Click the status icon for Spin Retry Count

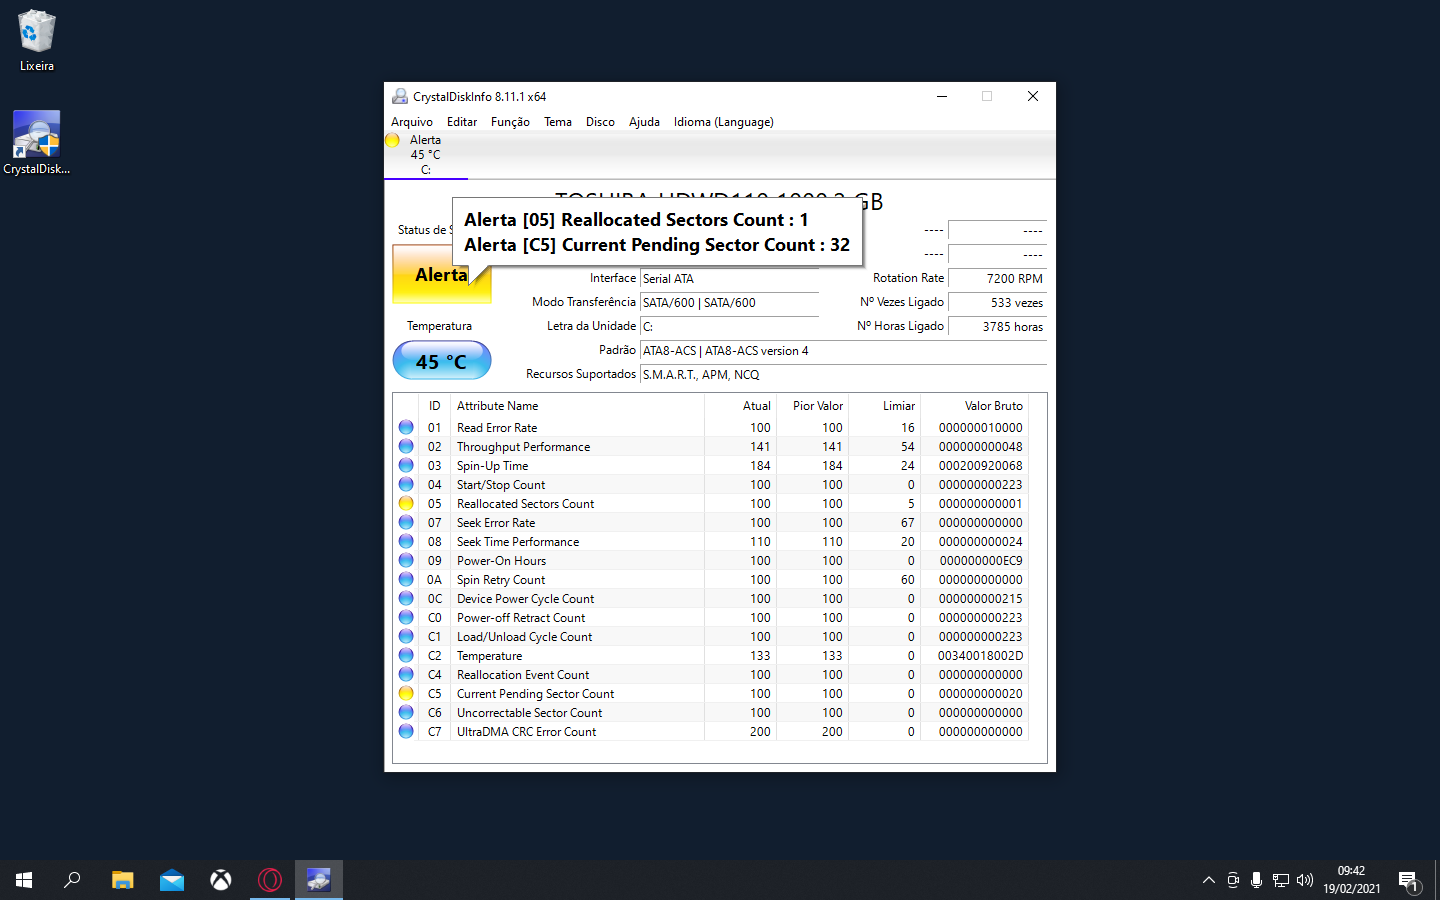point(406,579)
